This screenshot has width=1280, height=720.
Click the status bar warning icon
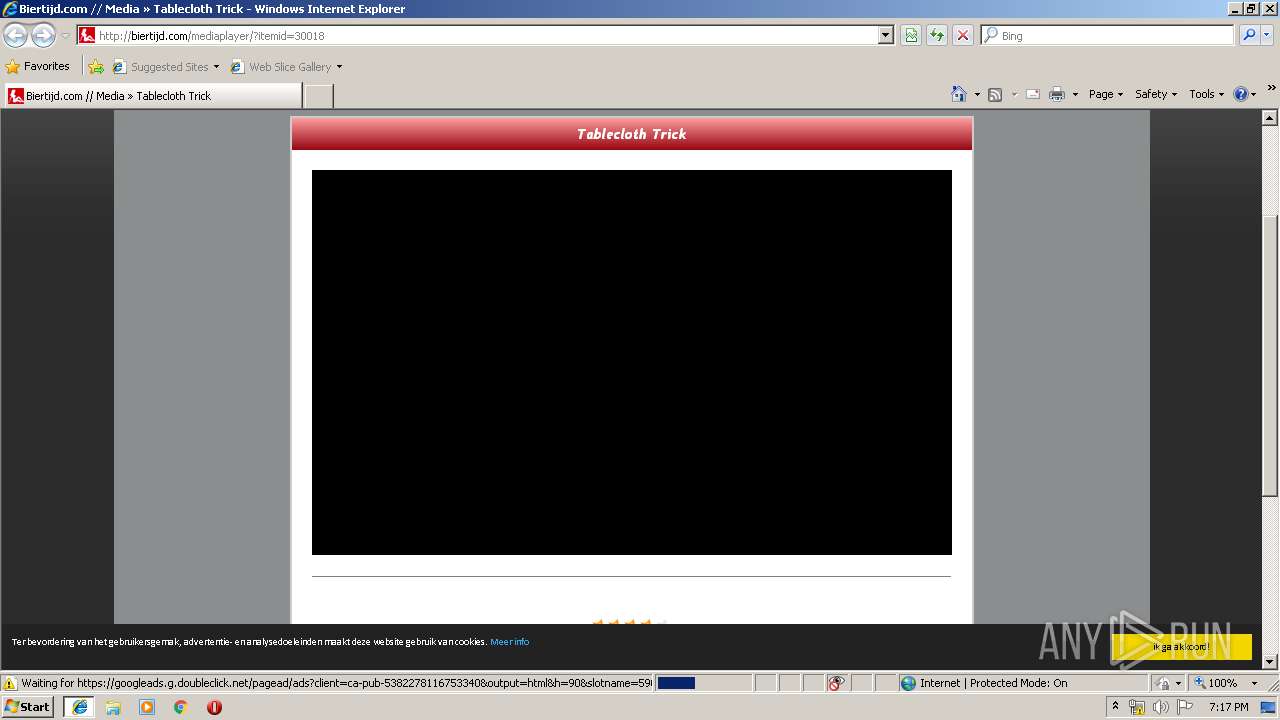[10, 683]
